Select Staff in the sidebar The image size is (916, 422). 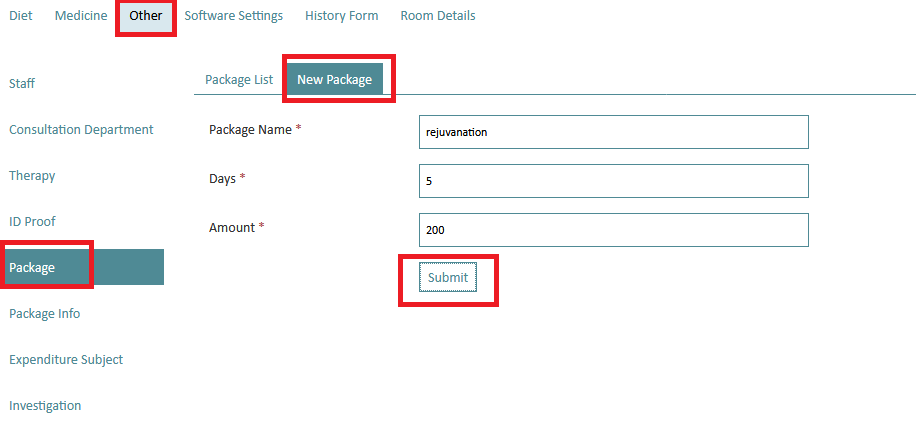[x=22, y=84]
